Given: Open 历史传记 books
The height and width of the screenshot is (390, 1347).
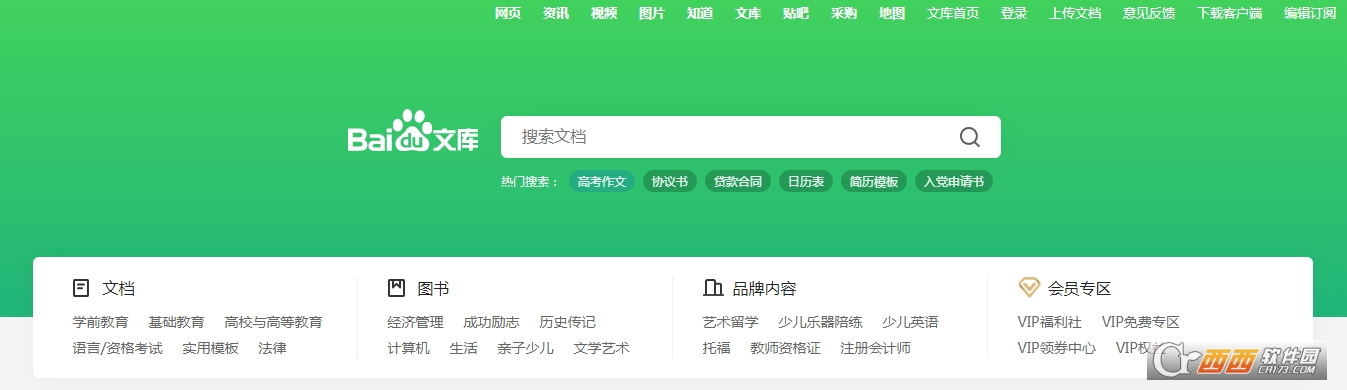Looking at the screenshot, I should (568, 322).
